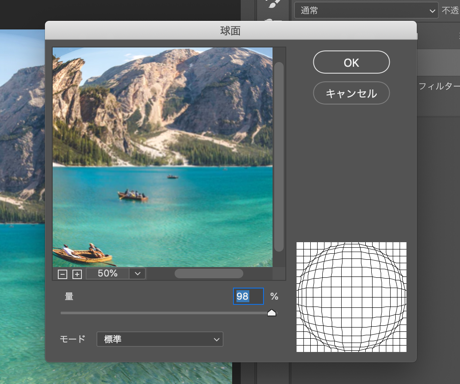Open the 通常 blend mode dropdown
460x384 pixels.
click(x=366, y=11)
